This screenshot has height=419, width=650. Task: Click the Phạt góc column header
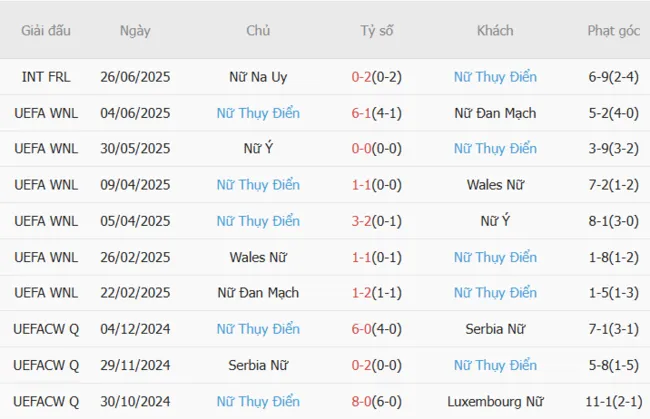613,31
